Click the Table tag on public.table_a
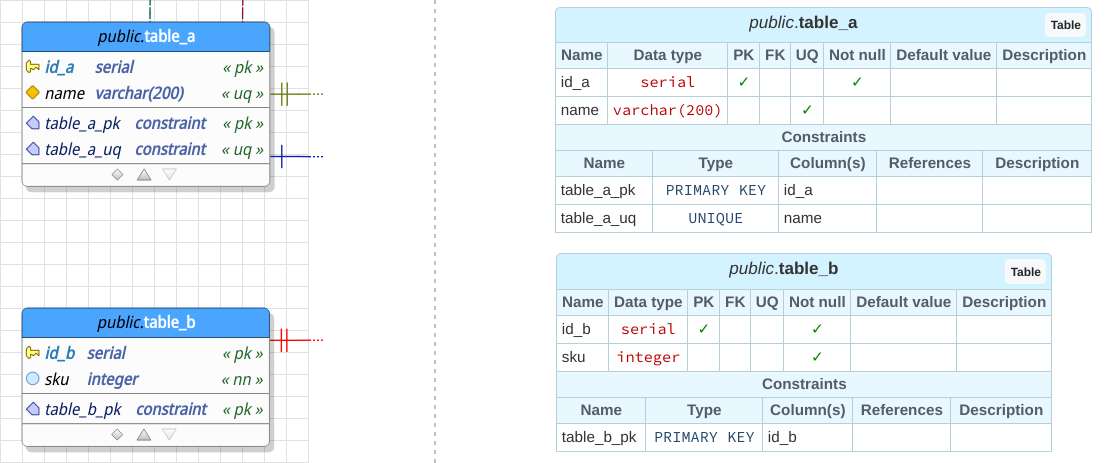The image size is (1105, 463). tap(1065, 25)
